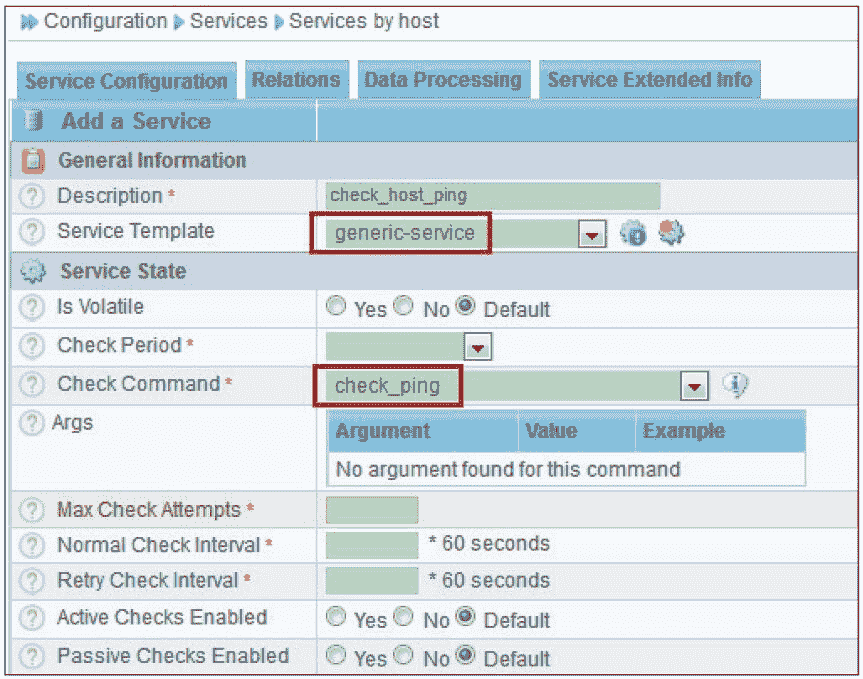The height and width of the screenshot is (679, 863).
Task: Select No for Active Checks Enabled
Action: (404, 618)
